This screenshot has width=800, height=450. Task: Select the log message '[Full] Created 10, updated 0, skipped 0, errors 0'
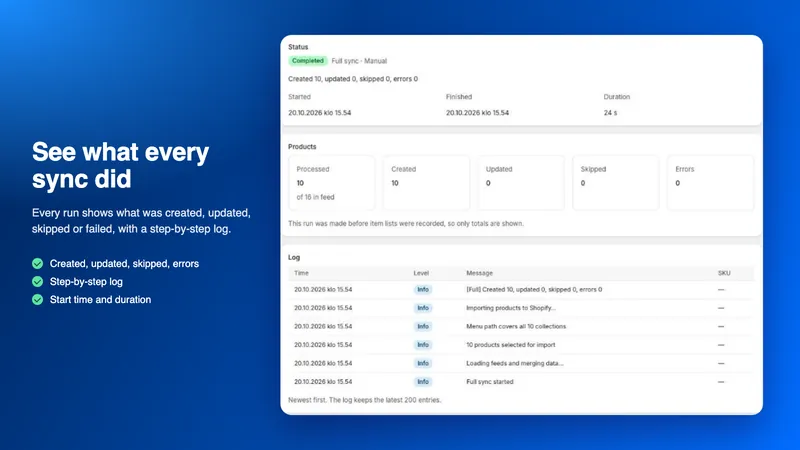(x=534, y=290)
